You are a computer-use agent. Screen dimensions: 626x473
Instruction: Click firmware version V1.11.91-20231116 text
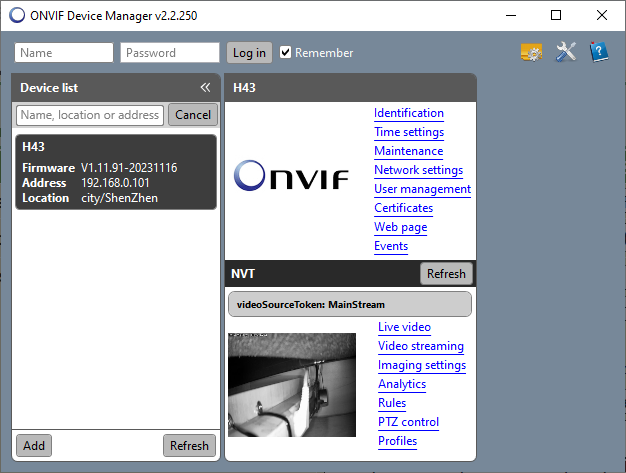click(x=129, y=168)
